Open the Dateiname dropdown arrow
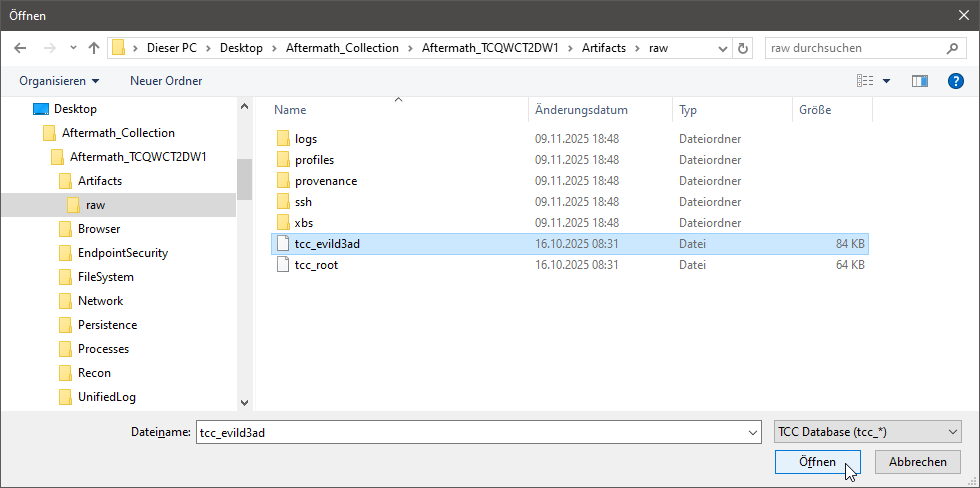This screenshot has height=488, width=980. 752,432
